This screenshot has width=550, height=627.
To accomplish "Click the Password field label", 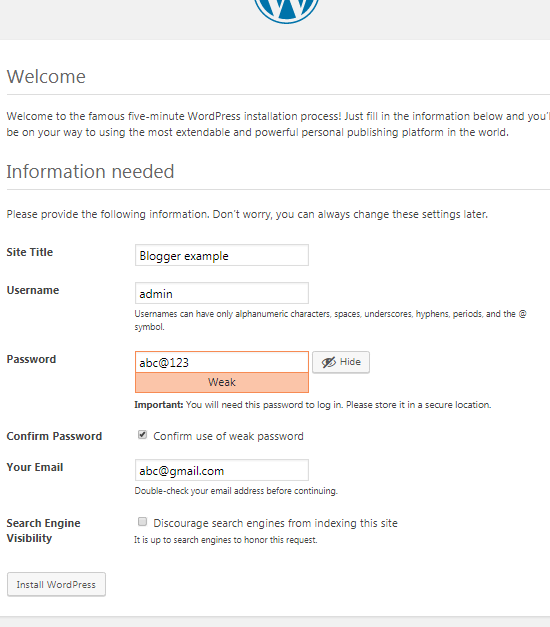I will (31, 359).
